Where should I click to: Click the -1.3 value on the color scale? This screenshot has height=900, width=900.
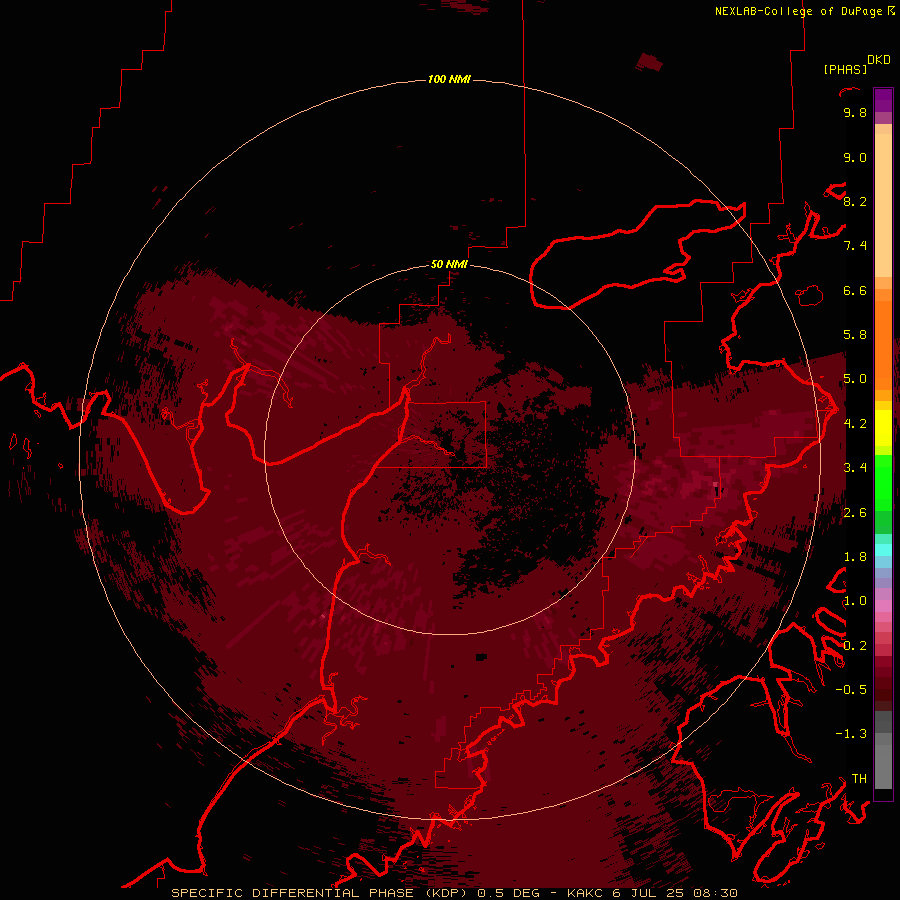tap(851, 734)
